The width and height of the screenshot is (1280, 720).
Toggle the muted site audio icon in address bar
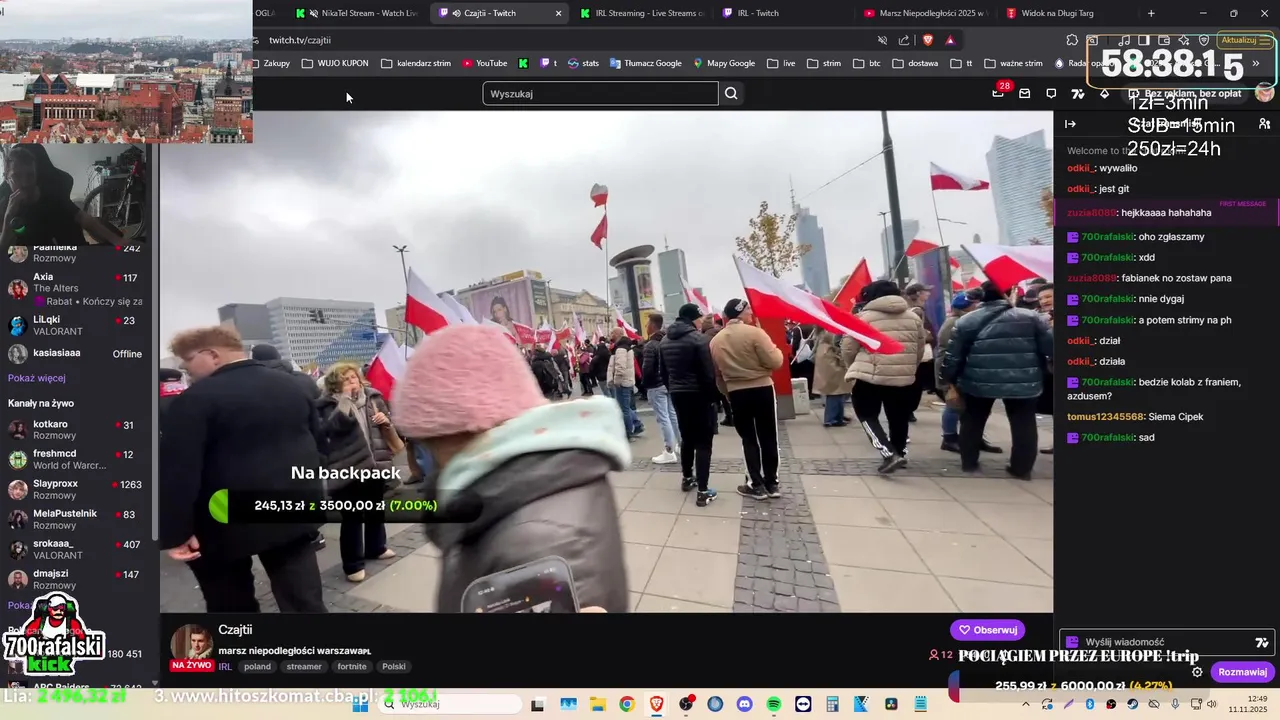pos(882,40)
